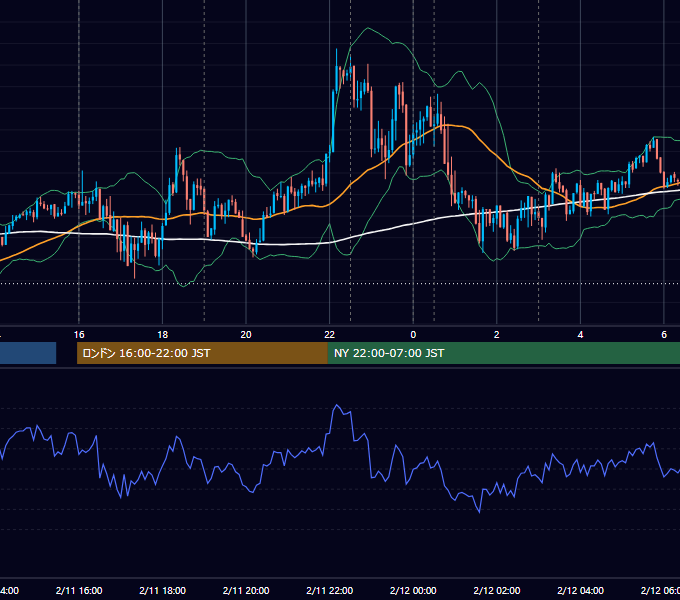680x600 pixels.
Task: Click the blue session band left of London
Action: pyautogui.click(x=28, y=353)
